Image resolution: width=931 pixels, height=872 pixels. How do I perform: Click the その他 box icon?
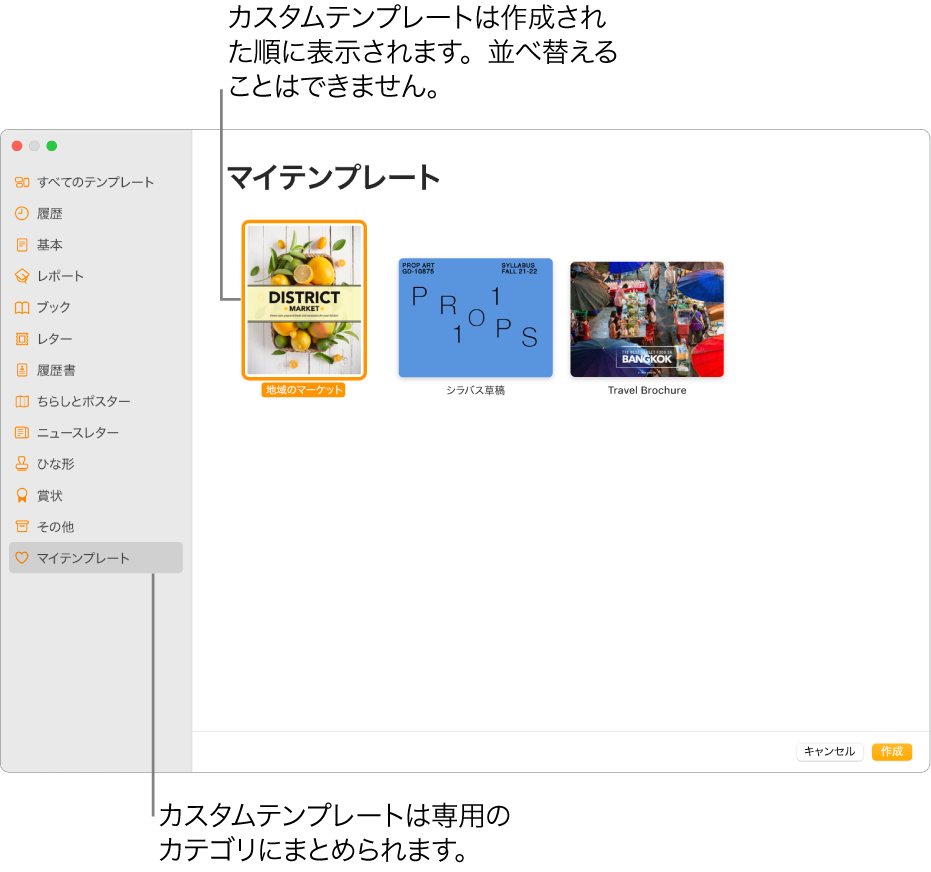pos(22,527)
